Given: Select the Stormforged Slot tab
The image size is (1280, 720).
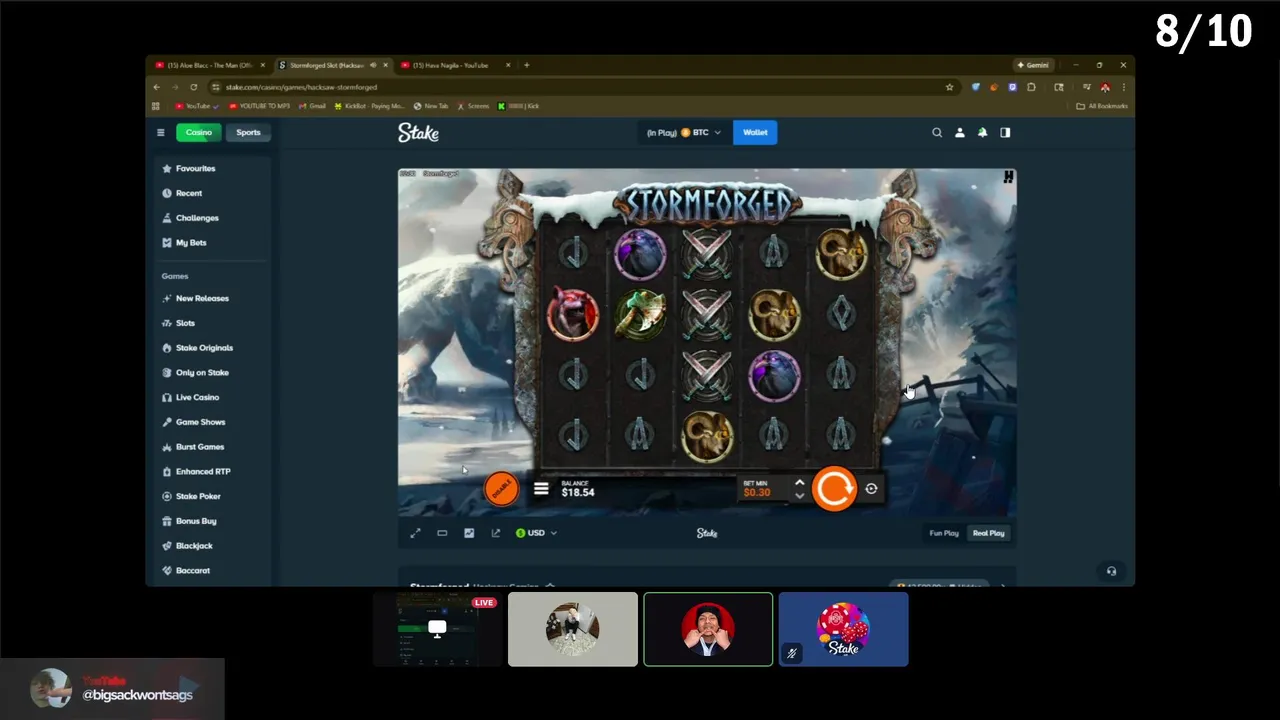Looking at the screenshot, I should [x=332, y=65].
